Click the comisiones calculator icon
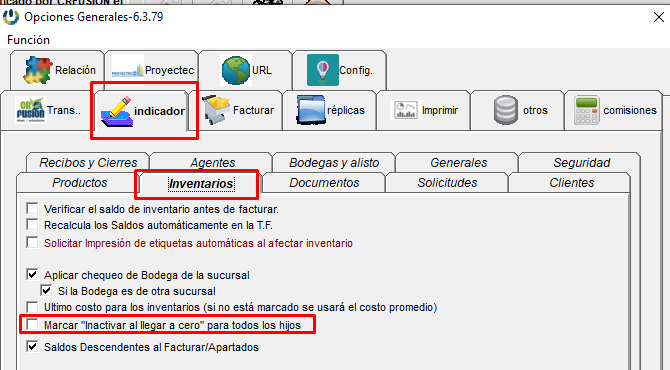Viewport: 670px width, 370px height. coord(586,110)
